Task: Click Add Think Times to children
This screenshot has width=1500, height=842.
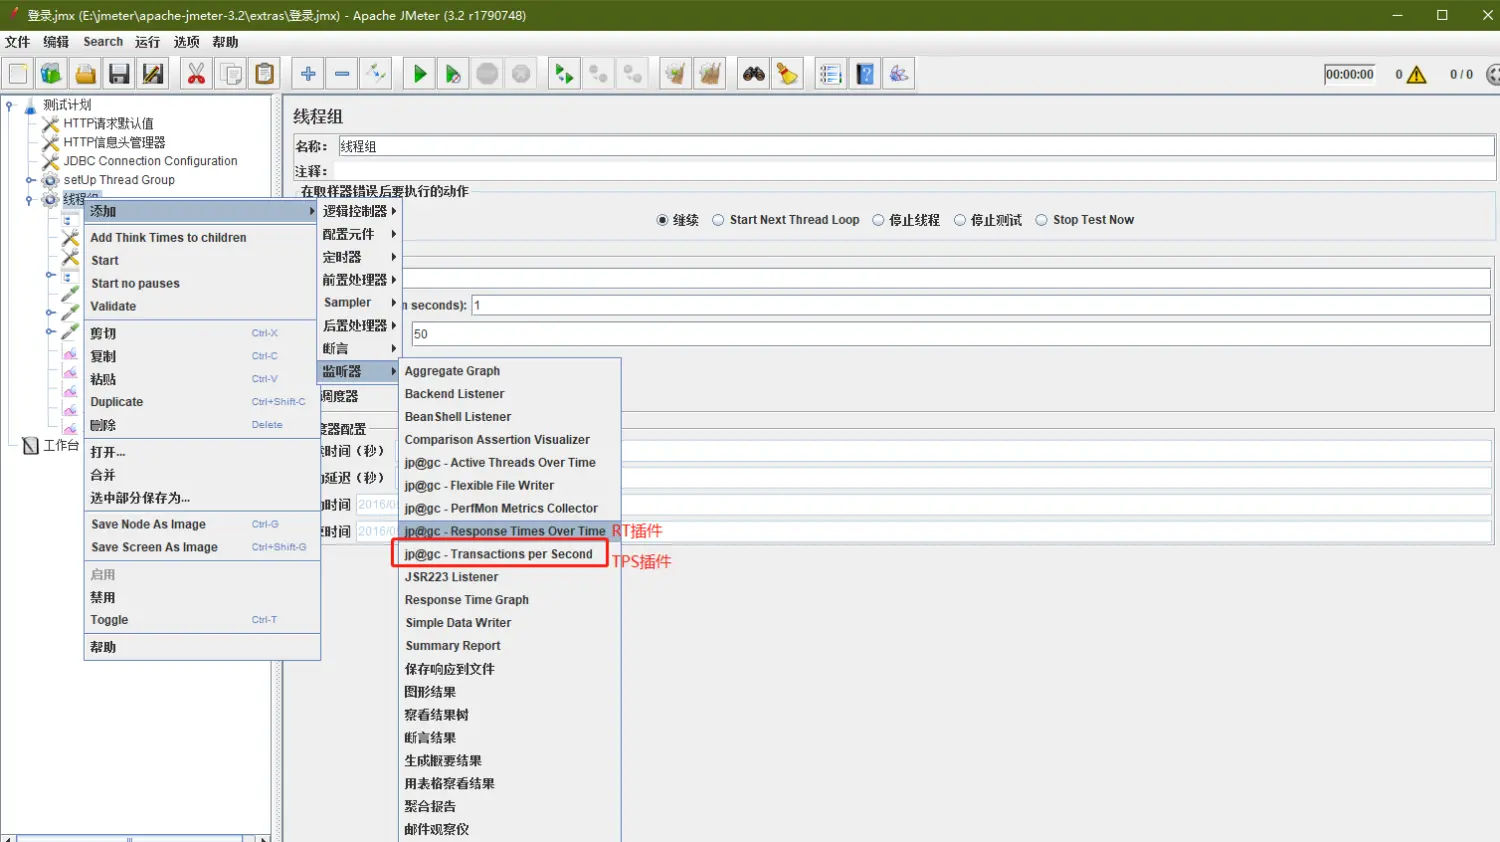Action: click(167, 237)
